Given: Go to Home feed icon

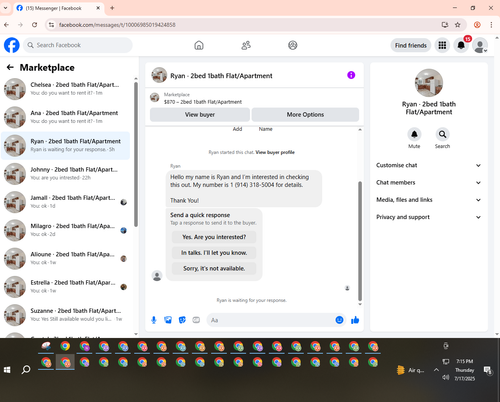Looking at the screenshot, I should (199, 45).
